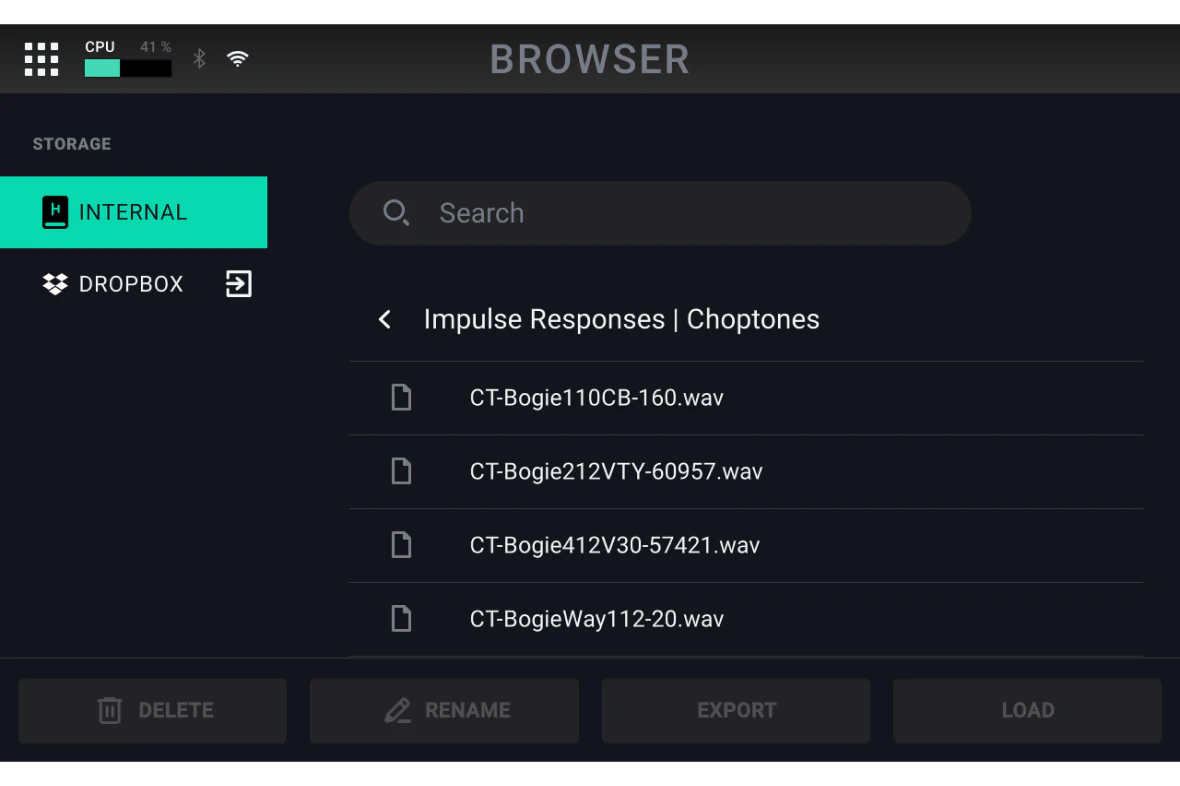1180x786 pixels.
Task: Focus the Search input field
Action: [660, 213]
